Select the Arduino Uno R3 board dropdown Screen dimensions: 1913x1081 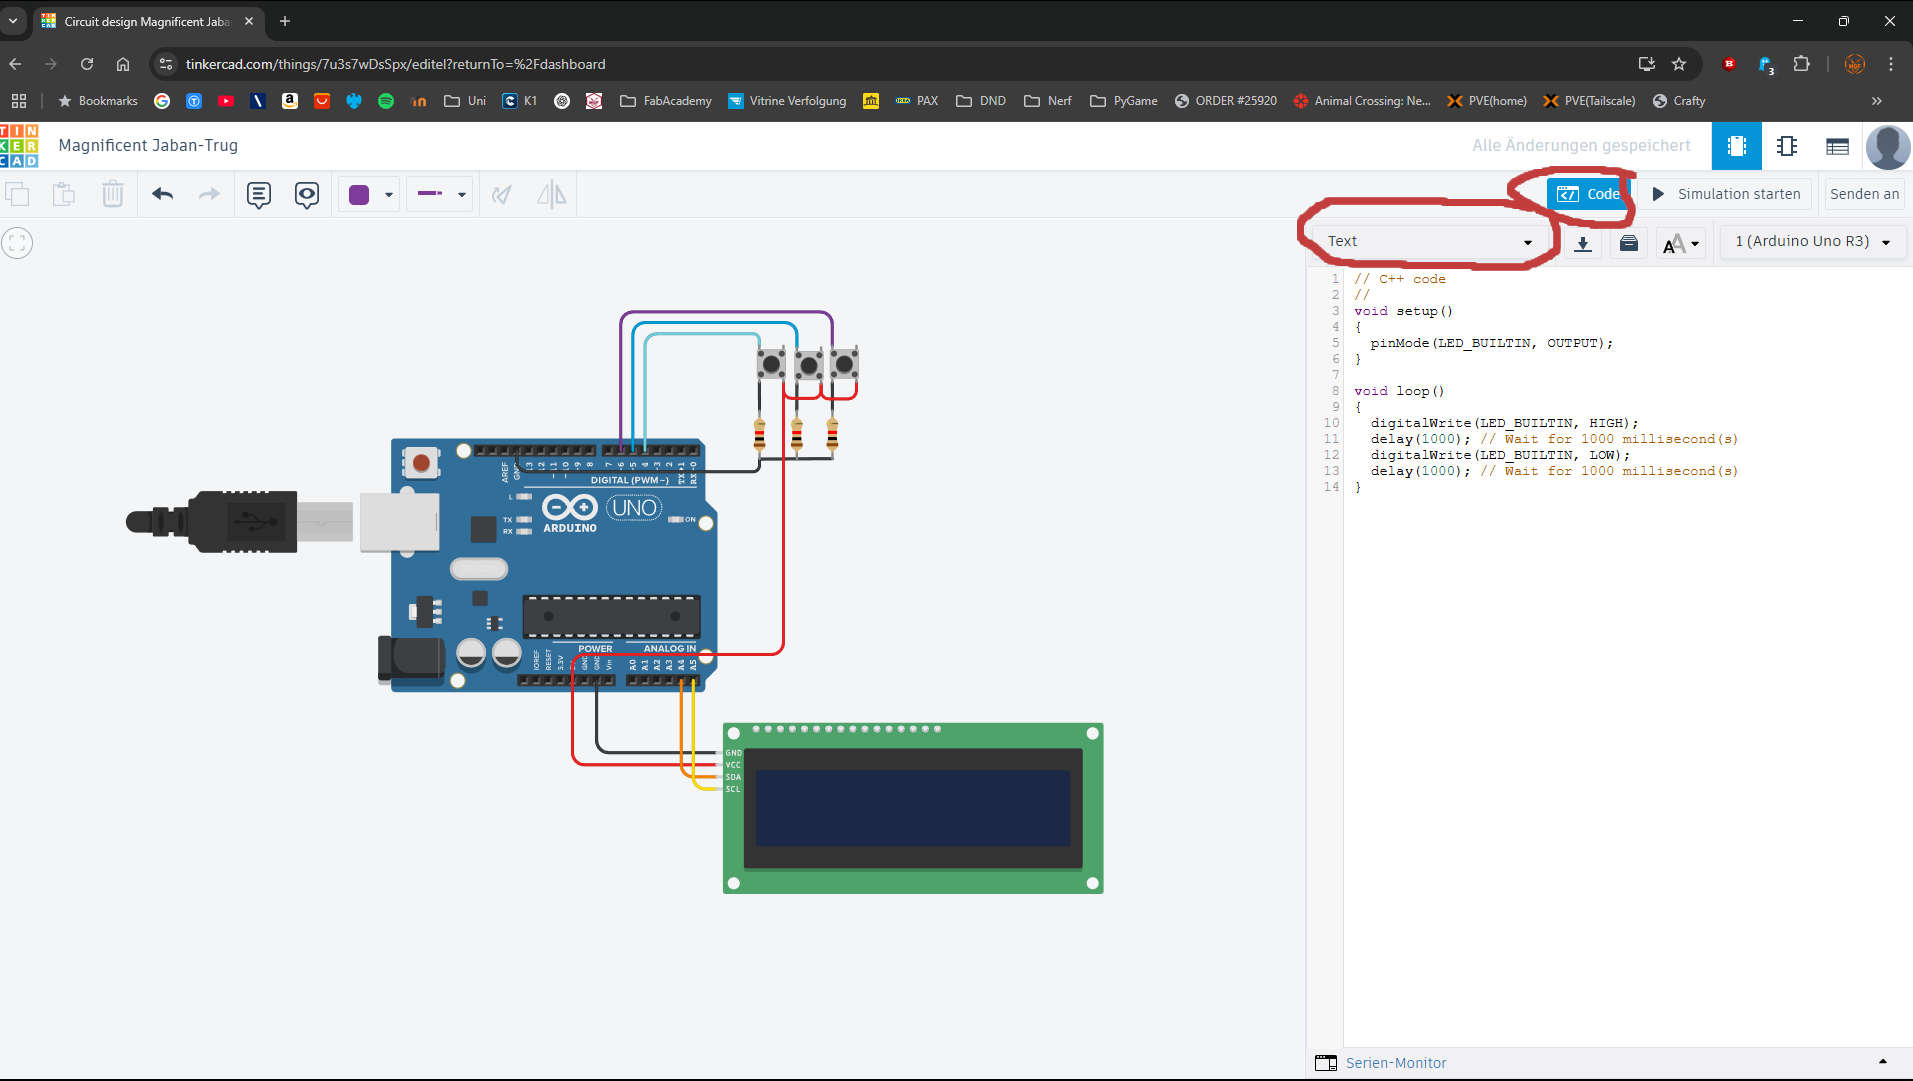tap(1812, 241)
